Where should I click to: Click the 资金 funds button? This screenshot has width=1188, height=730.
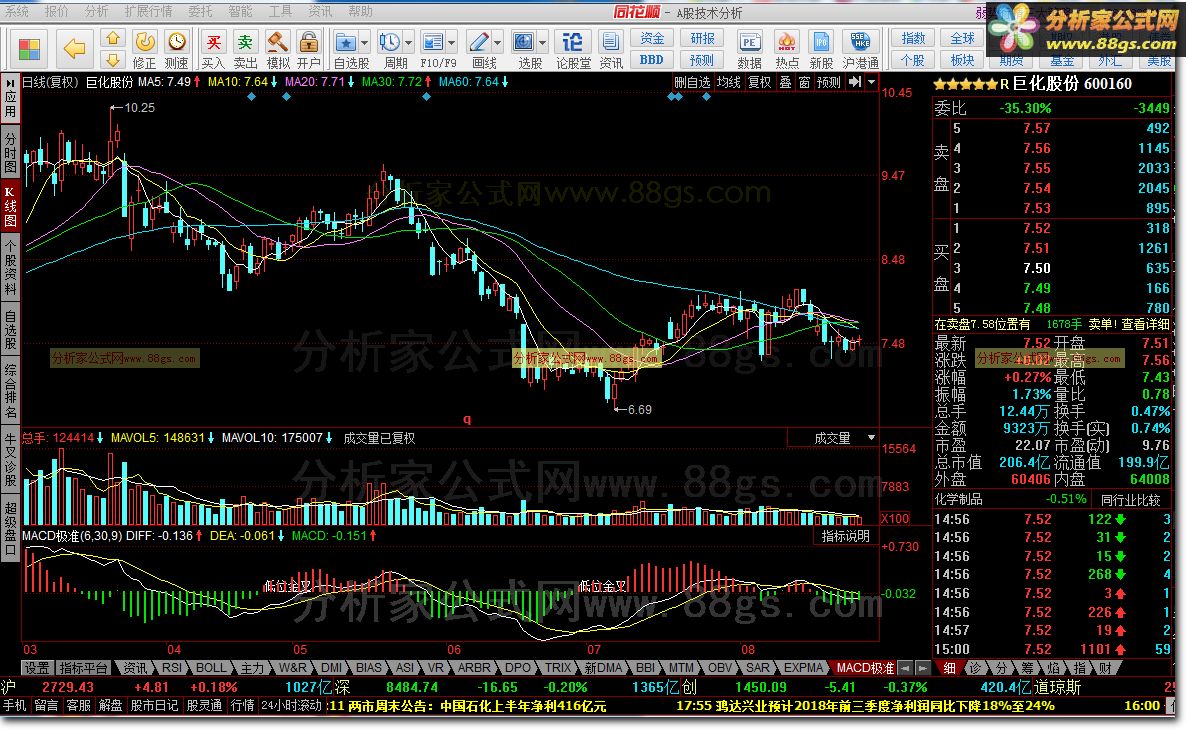point(652,38)
